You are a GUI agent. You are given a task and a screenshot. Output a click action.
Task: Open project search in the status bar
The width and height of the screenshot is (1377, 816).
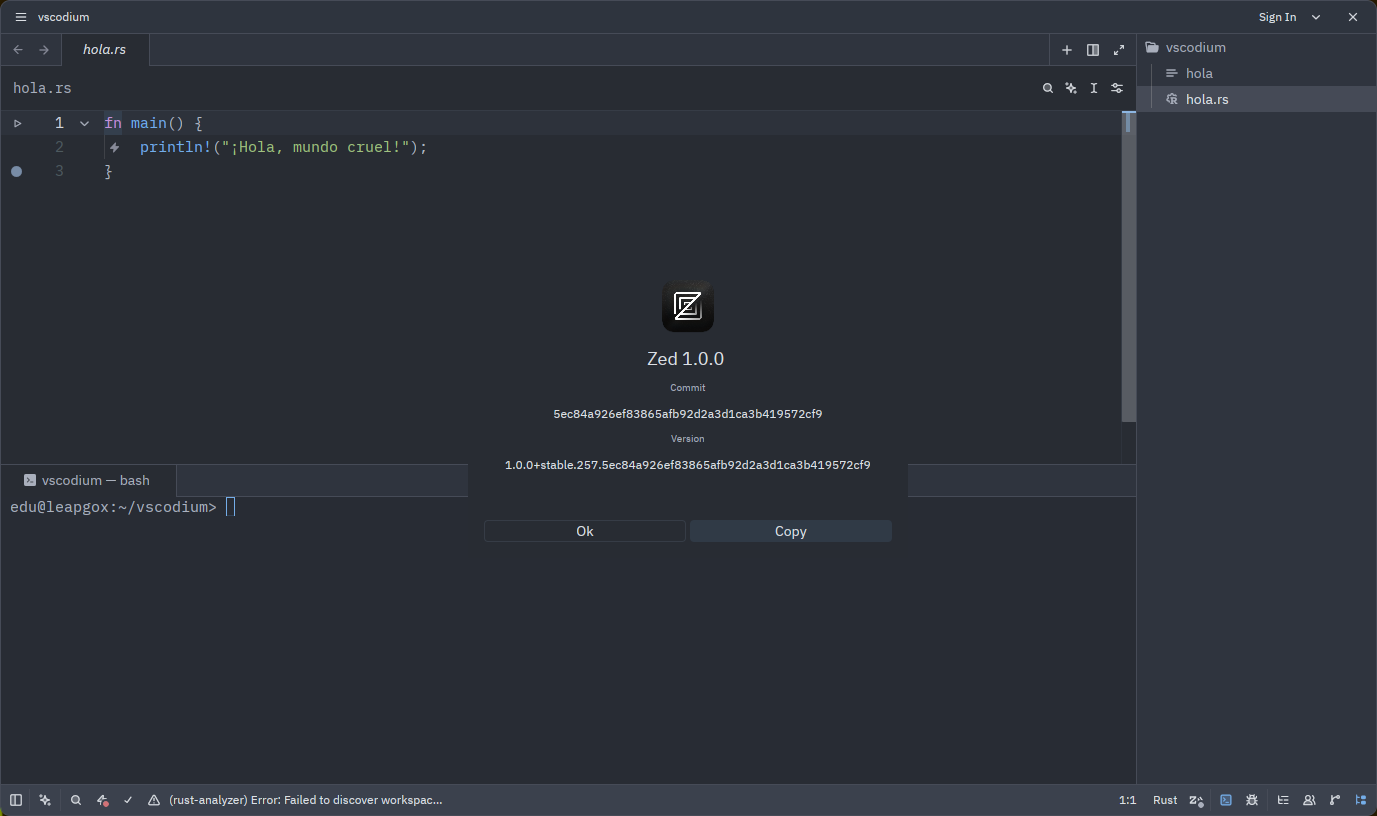coord(76,800)
